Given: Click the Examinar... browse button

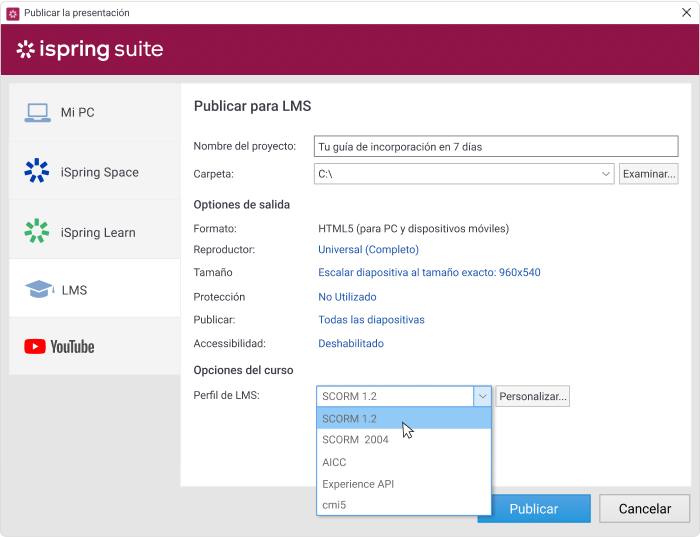Looking at the screenshot, I should point(649,174).
